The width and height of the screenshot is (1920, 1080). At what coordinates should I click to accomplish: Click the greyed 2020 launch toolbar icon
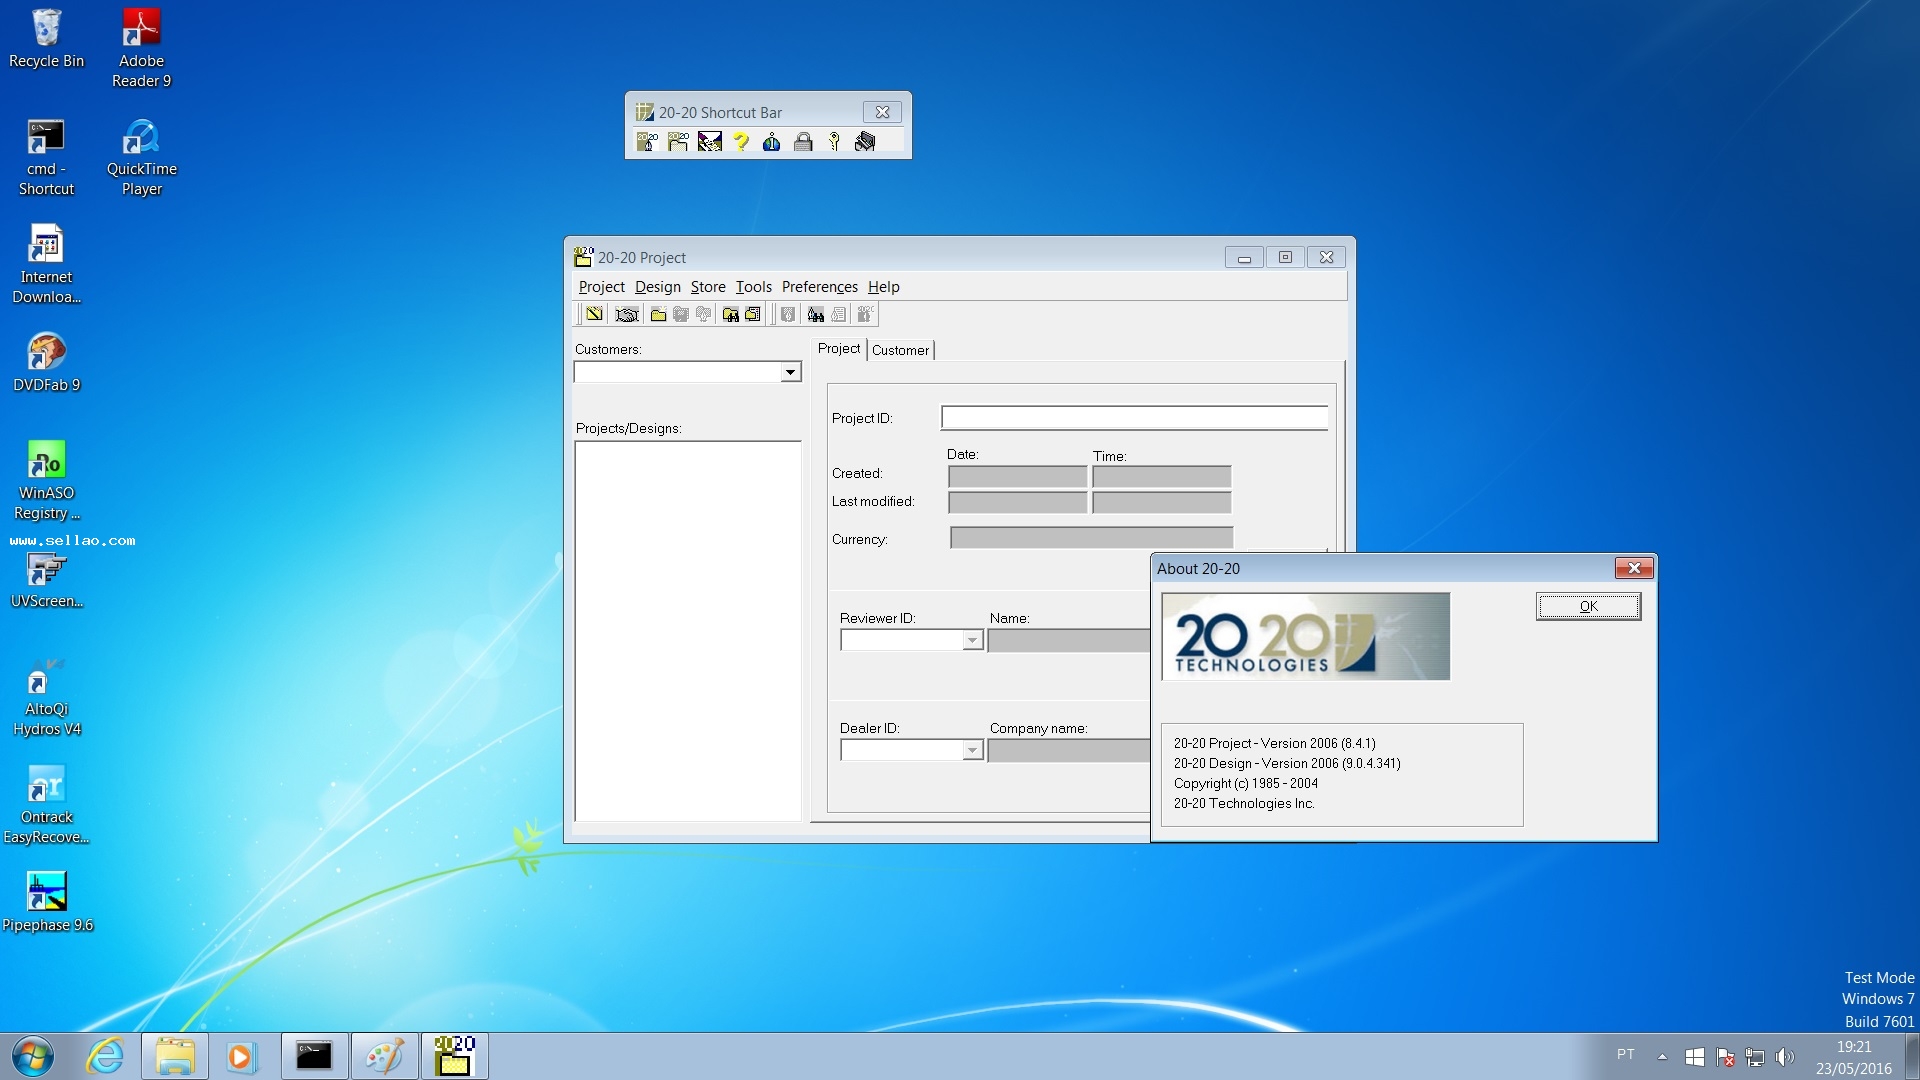(865, 314)
